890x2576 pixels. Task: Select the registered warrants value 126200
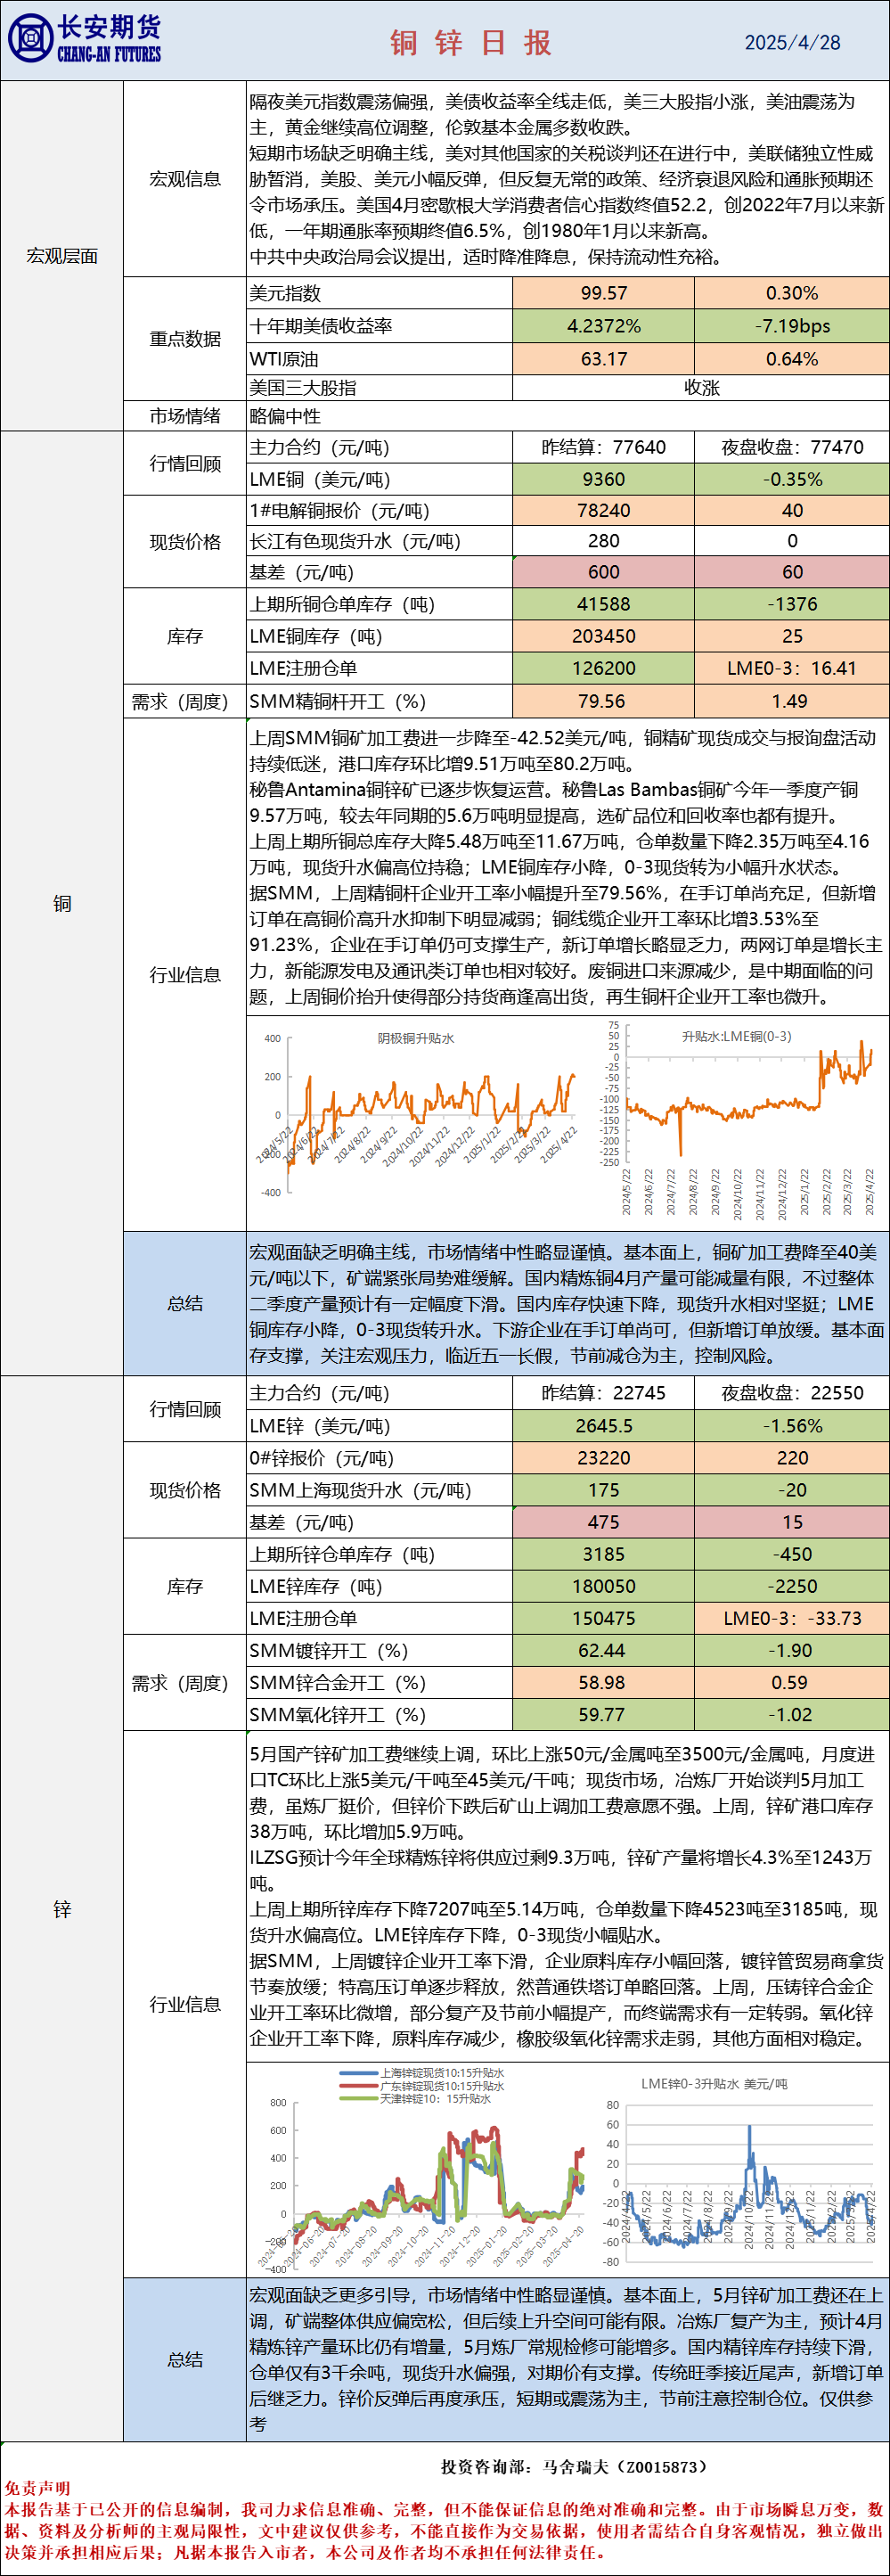click(x=604, y=668)
